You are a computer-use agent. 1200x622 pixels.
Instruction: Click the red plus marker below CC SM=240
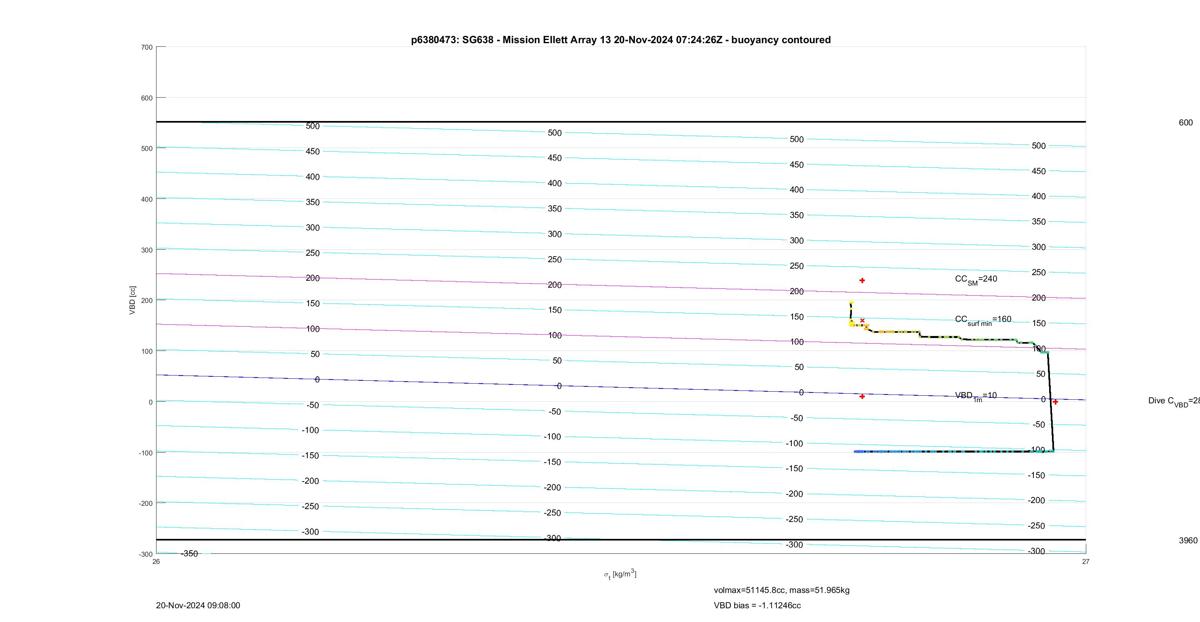pos(862,281)
